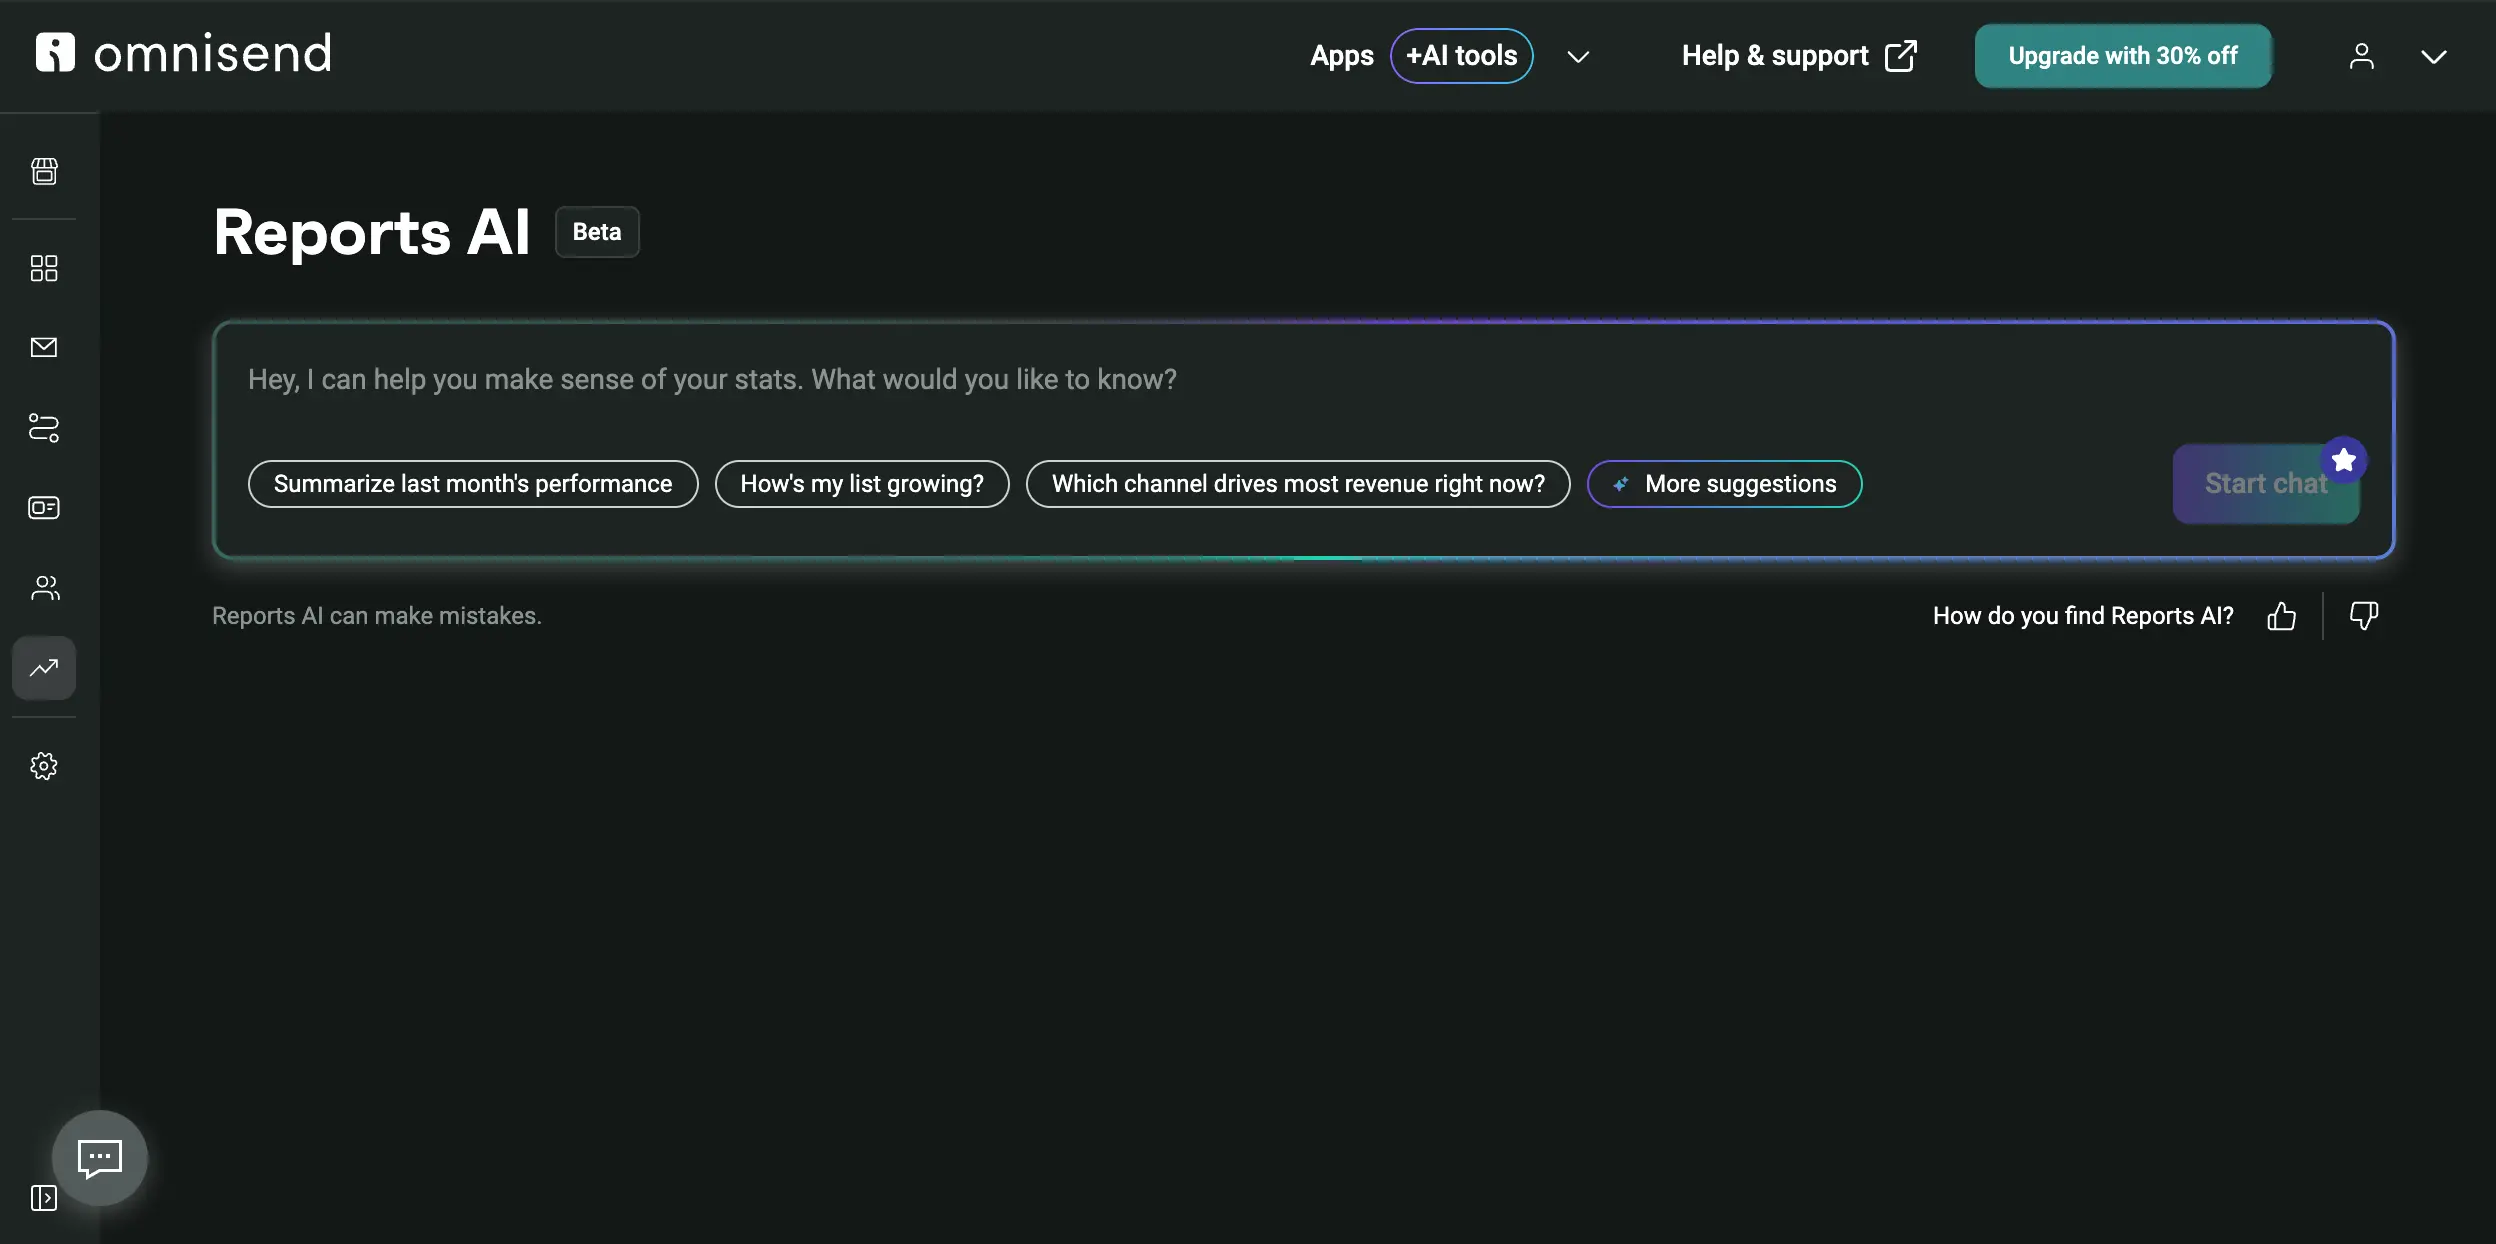Click the star badge on Start chat
The image size is (2496, 1244).
pos(2344,460)
